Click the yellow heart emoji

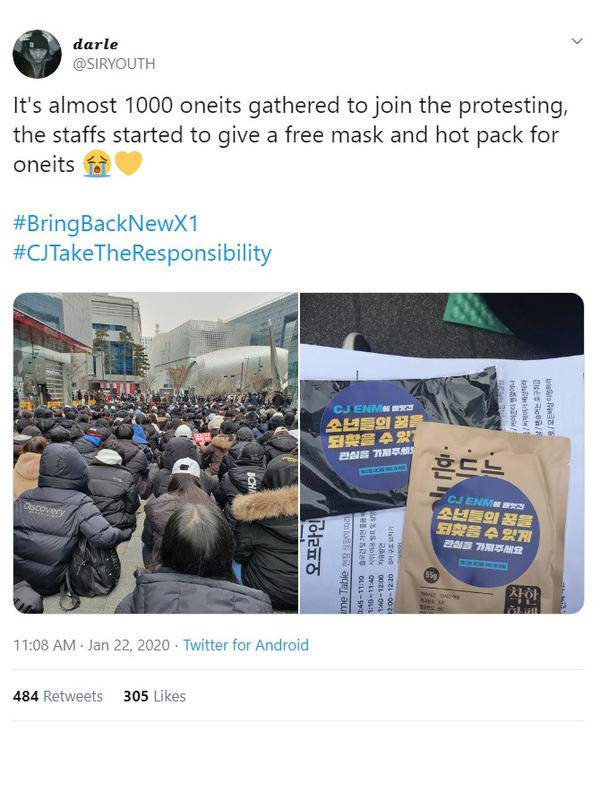[128, 163]
